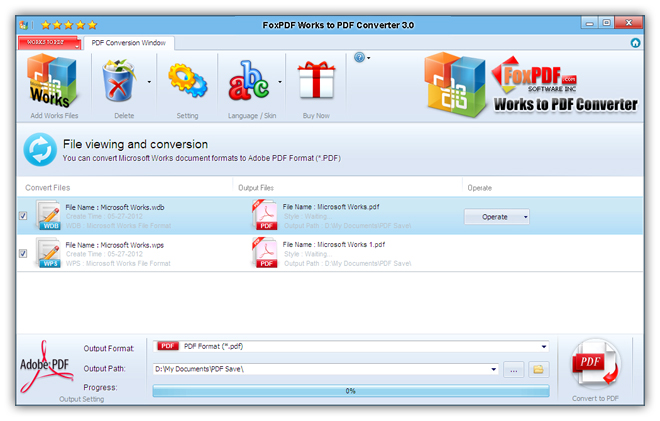Screen dimensions: 660x421
Task: Click the Adobe PDF logo
Action: (x=45, y=366)
